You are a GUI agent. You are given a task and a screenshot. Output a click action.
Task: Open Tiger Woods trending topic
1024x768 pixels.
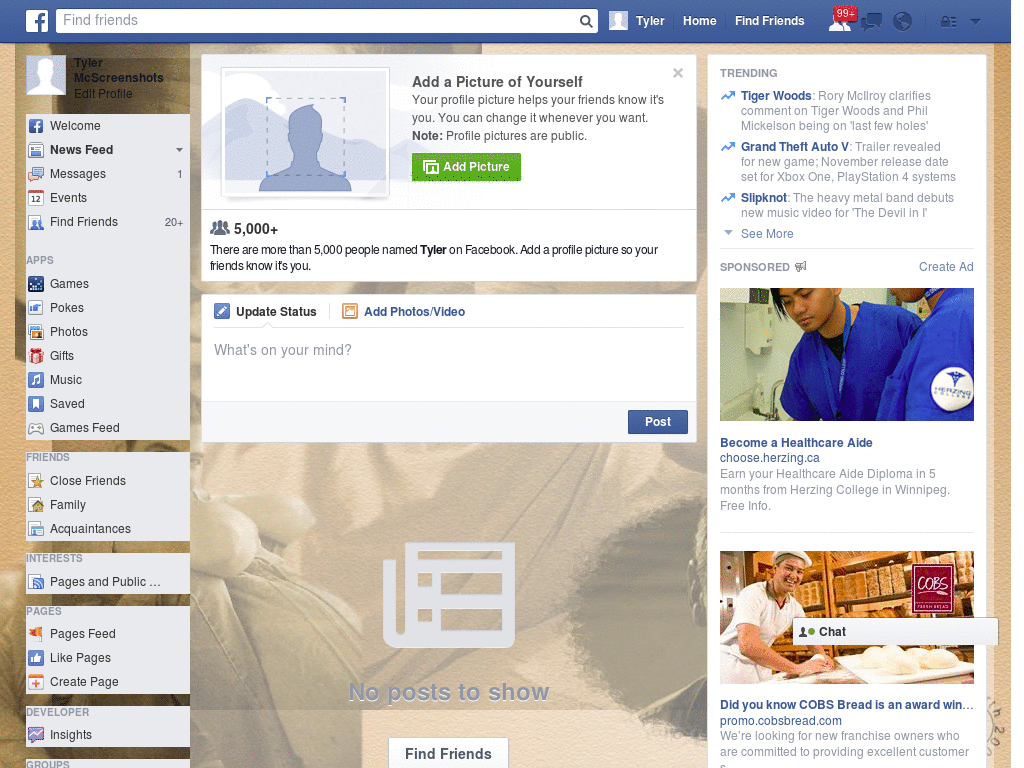pyautogui.click(x=776, y=96)
